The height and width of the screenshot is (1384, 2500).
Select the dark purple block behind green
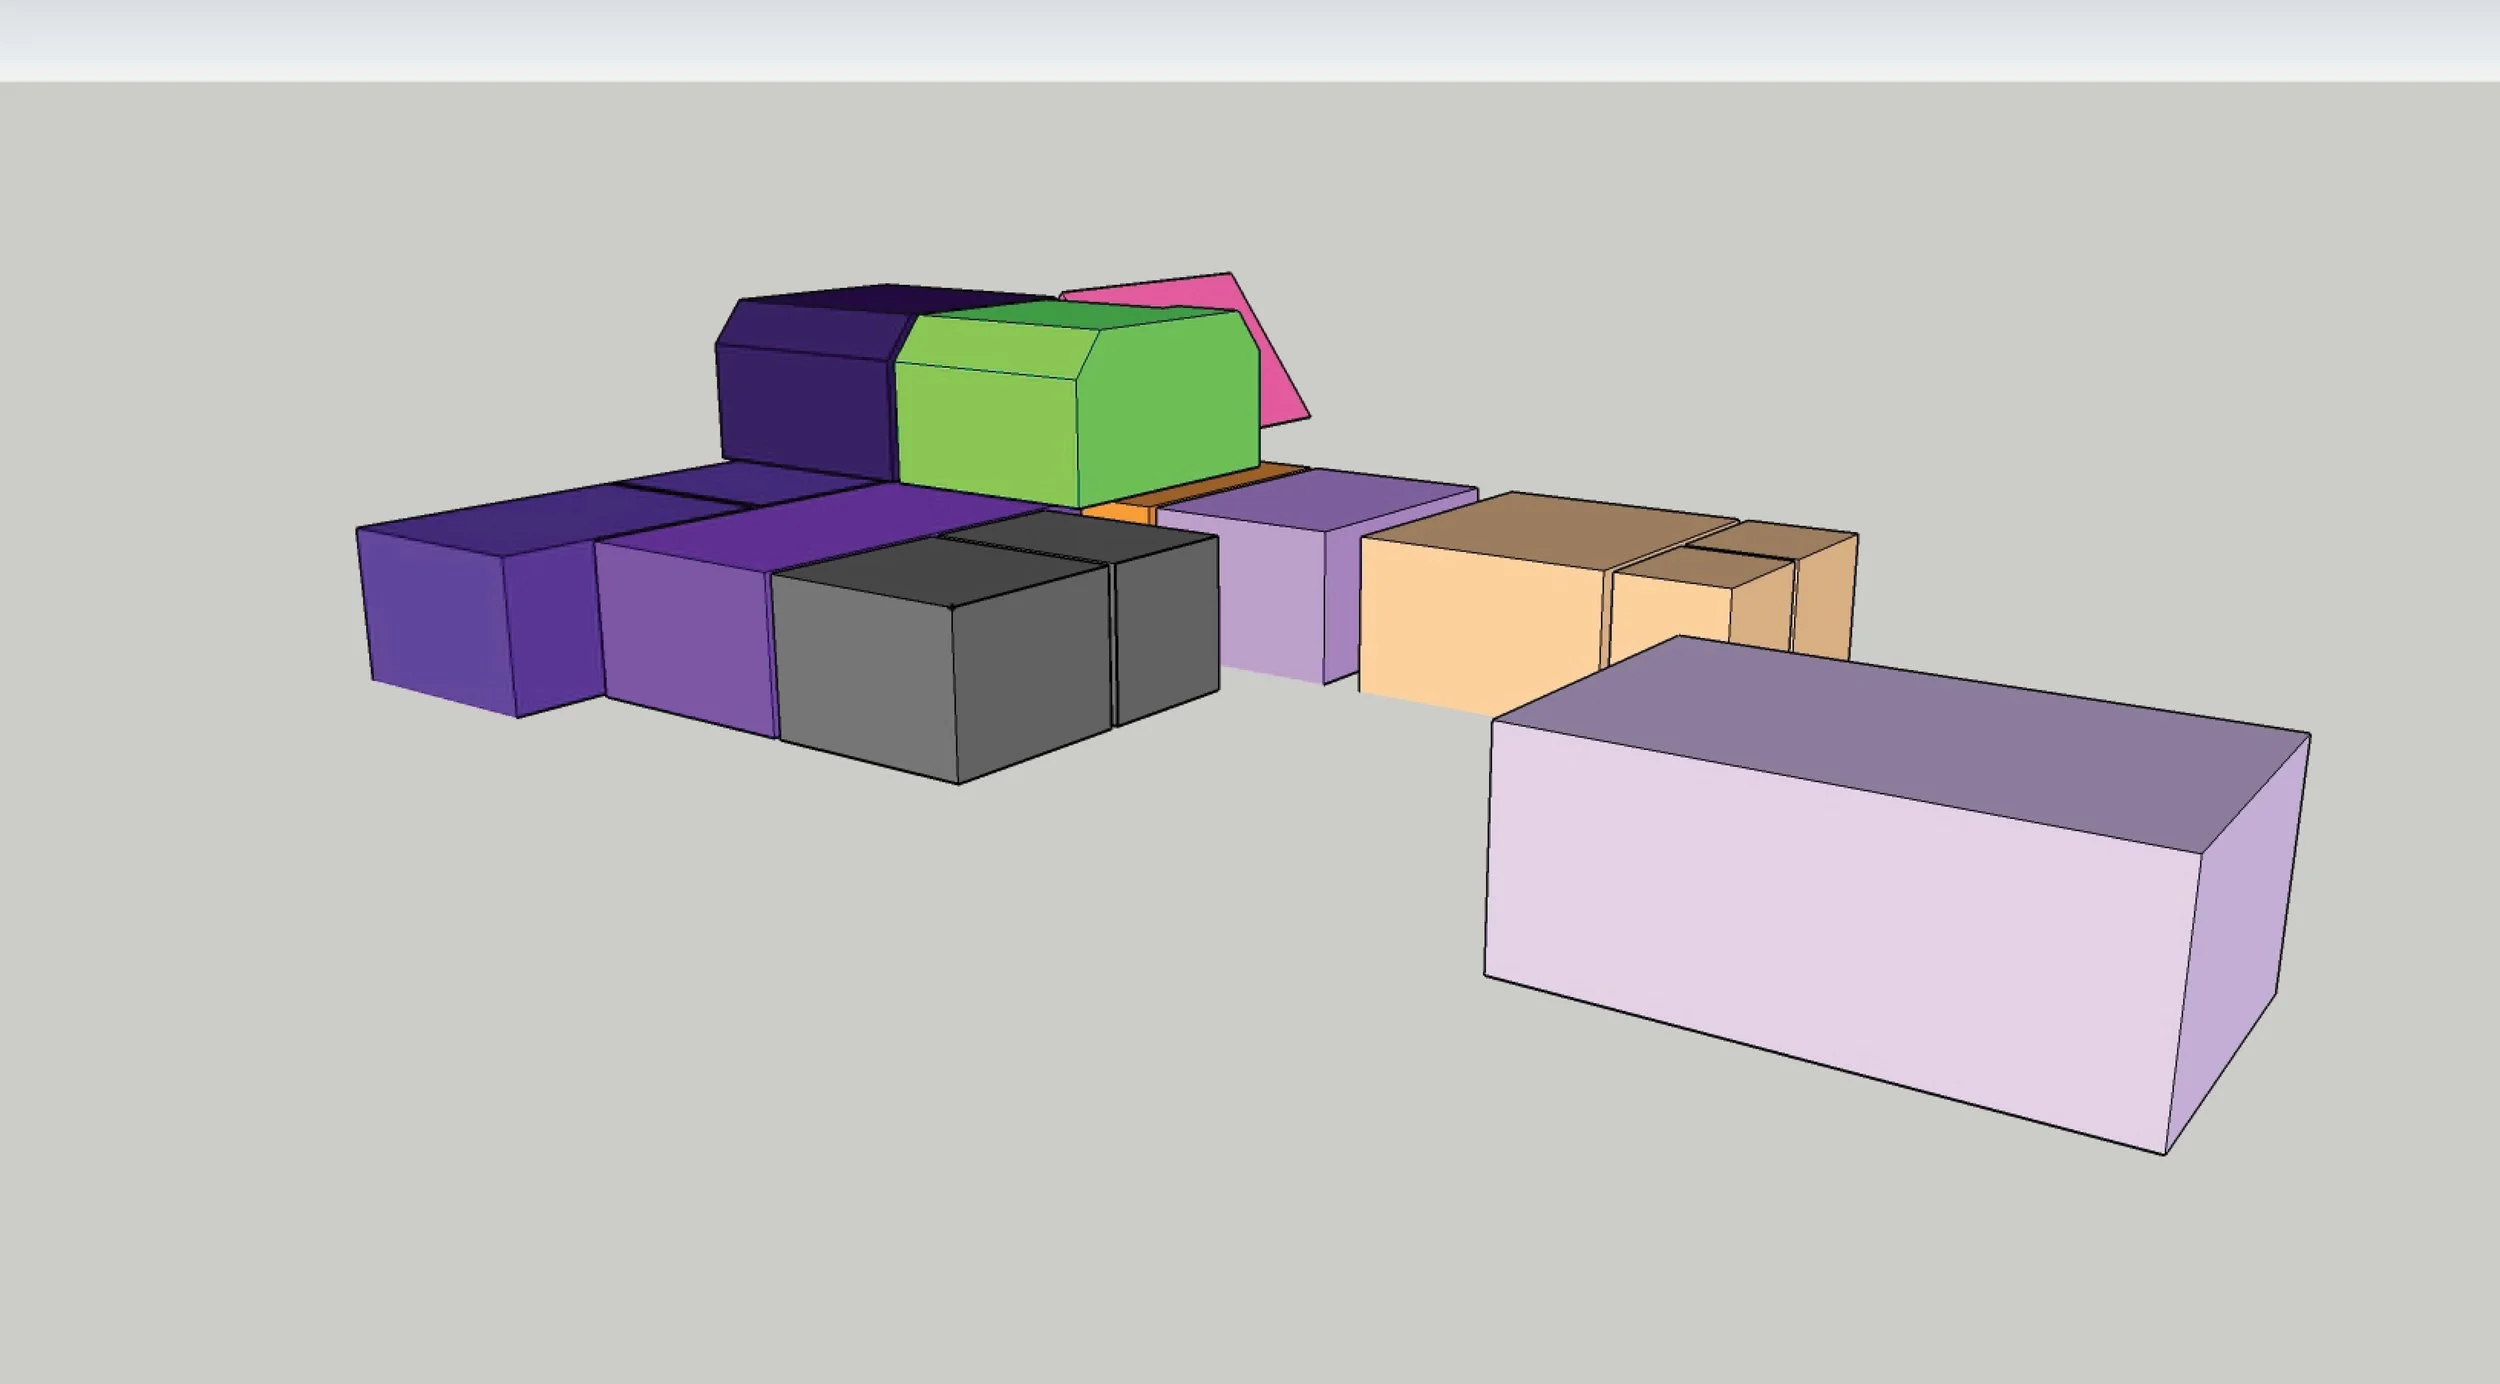(x=805, y=410)
